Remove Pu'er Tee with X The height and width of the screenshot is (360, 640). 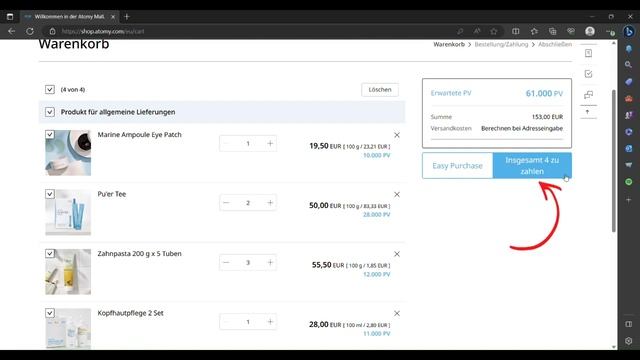[397, 195]
